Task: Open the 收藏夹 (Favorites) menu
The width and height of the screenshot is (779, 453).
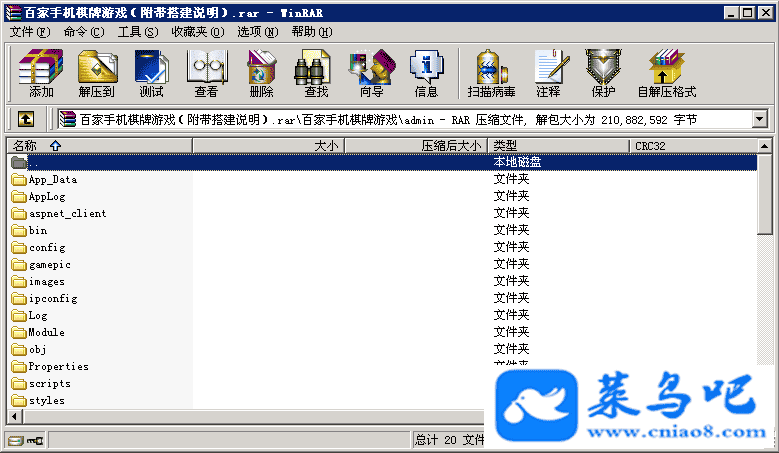Action: (x=198, y=32)
